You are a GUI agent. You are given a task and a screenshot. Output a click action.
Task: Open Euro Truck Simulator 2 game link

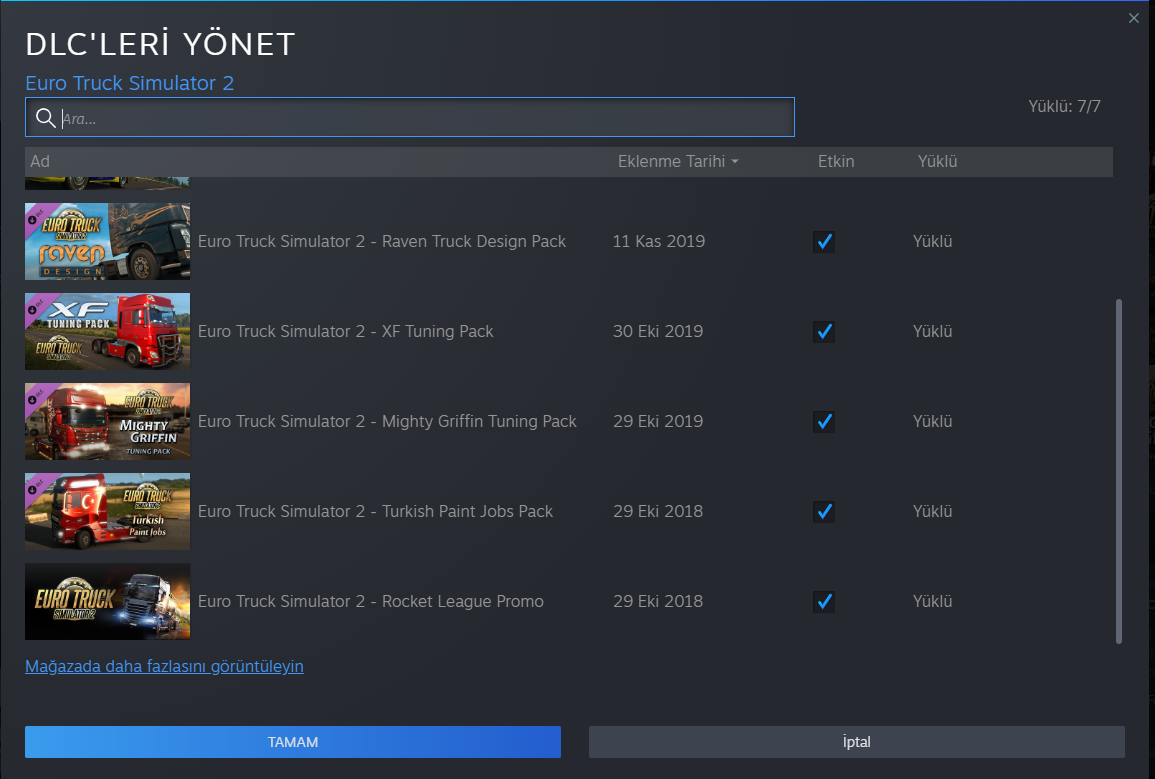[130, 83]
